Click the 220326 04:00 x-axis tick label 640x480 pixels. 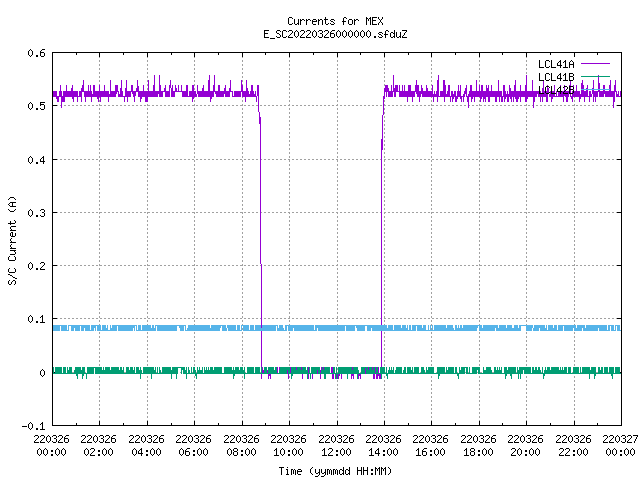(146, 446)
